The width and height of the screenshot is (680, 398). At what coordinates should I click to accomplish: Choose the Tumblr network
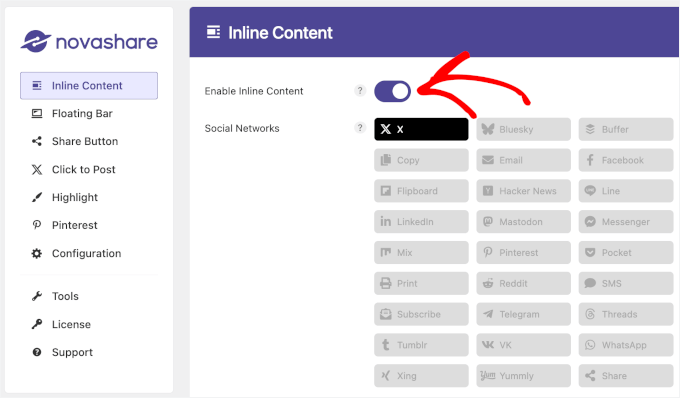tap(421, 345)
